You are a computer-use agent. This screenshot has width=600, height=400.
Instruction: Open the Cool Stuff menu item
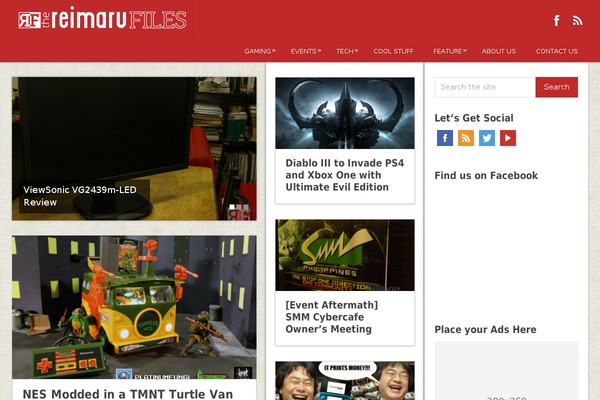pyautogui.click(x=393, y=51)
